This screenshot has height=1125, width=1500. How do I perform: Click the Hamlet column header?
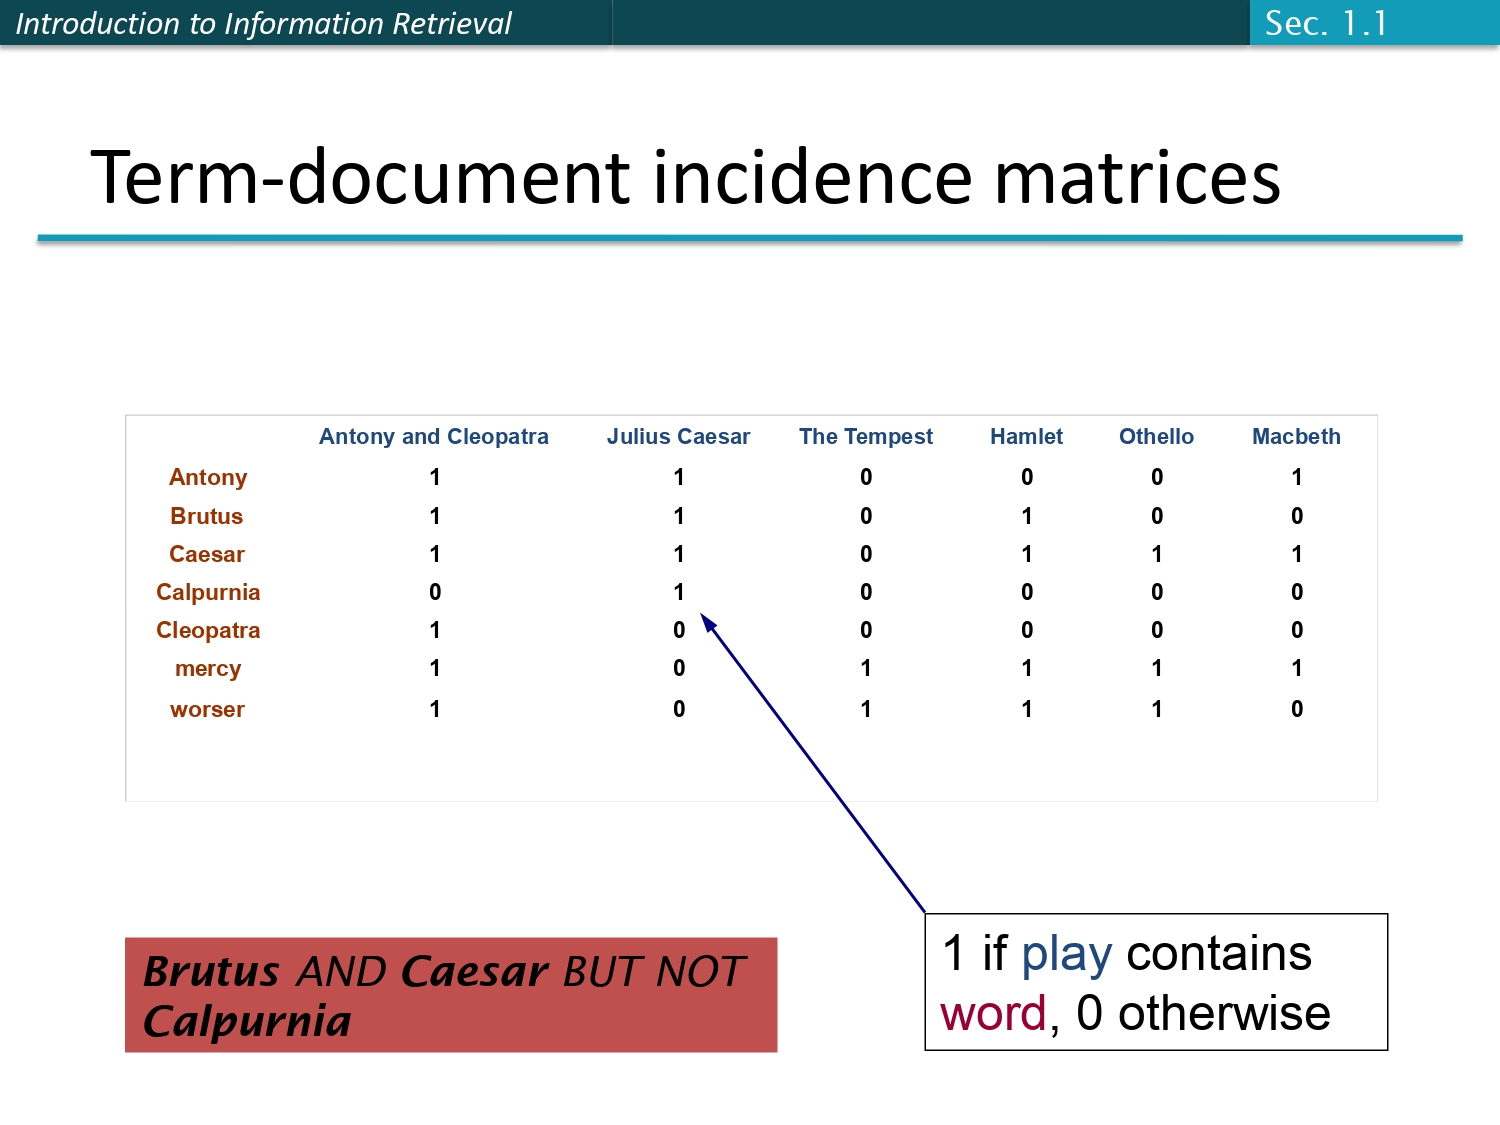coord(1026,436)
